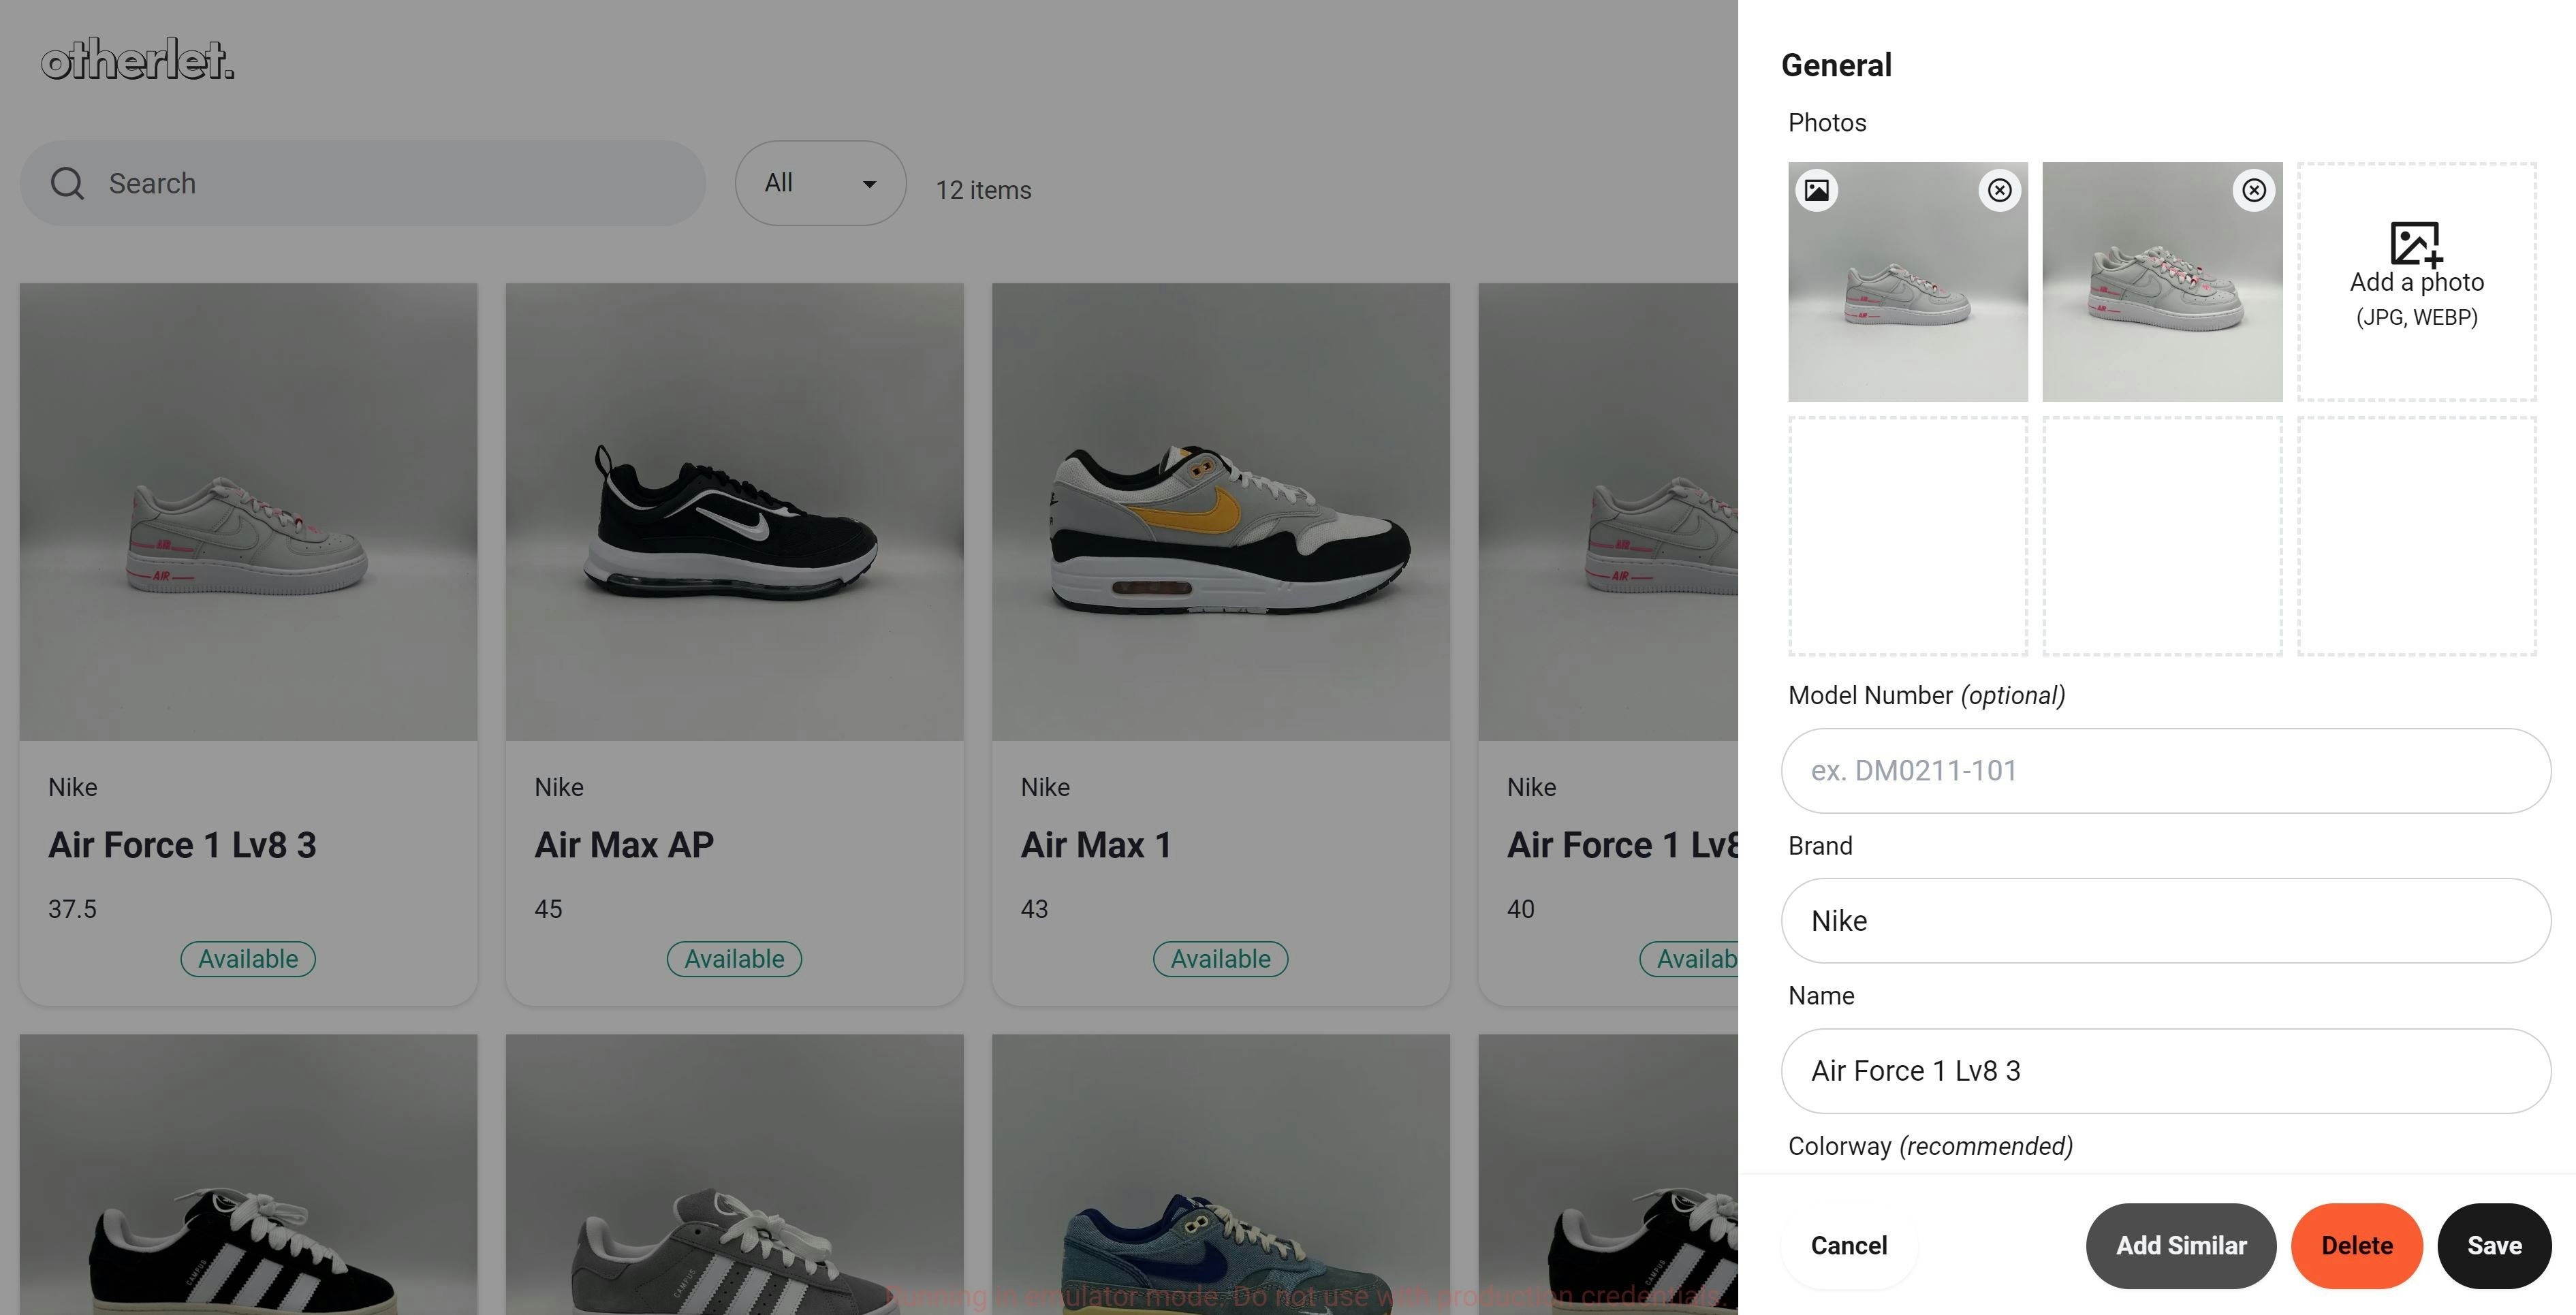
Task: Open the All filter dropdown
Action: [x=820, y=183]
